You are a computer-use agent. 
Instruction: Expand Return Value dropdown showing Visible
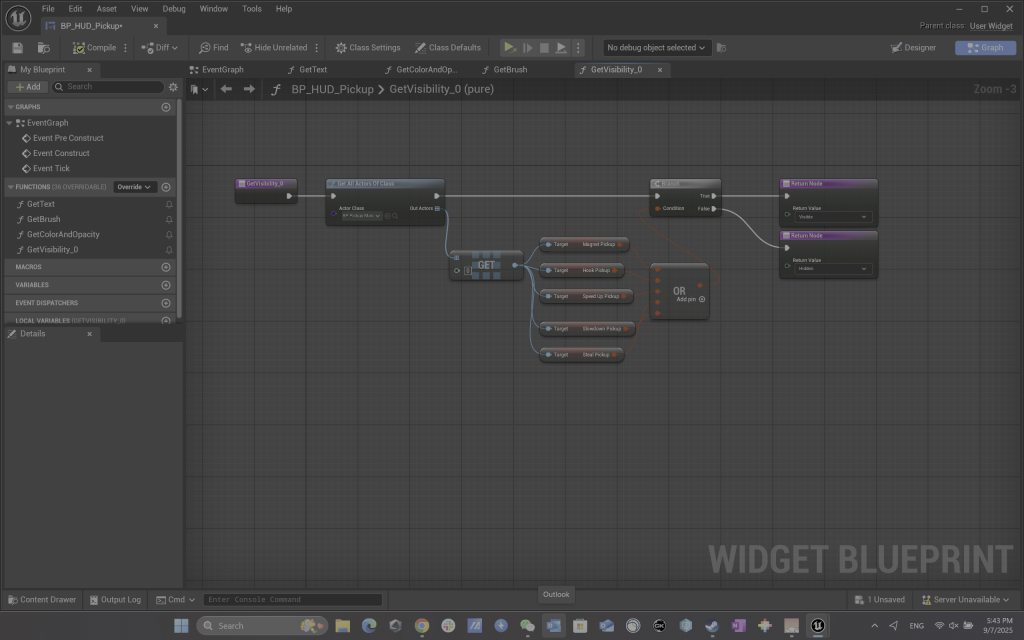tap(833, 217)
